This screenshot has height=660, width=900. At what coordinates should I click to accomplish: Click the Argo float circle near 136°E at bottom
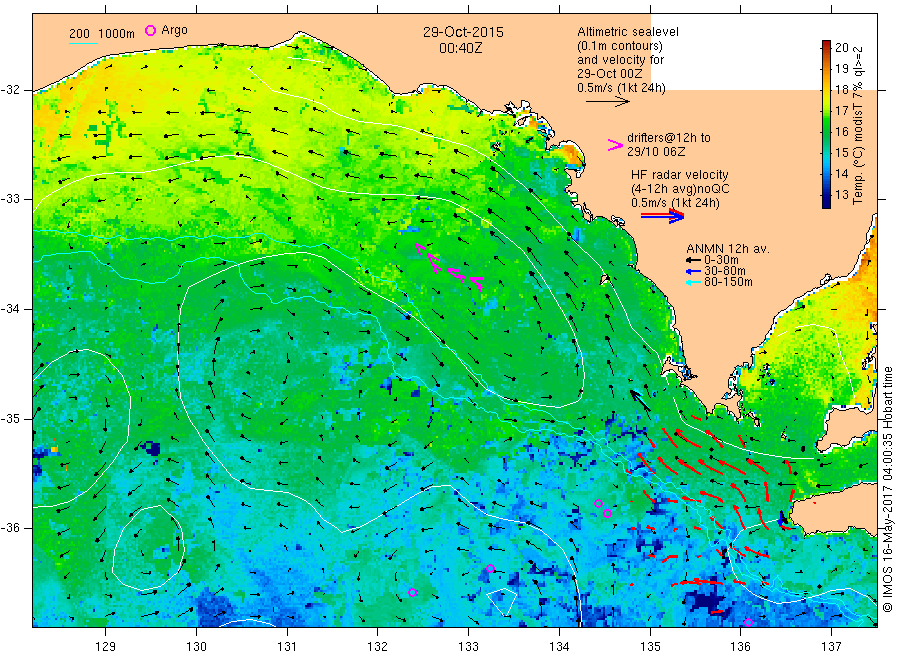[748, 623]
